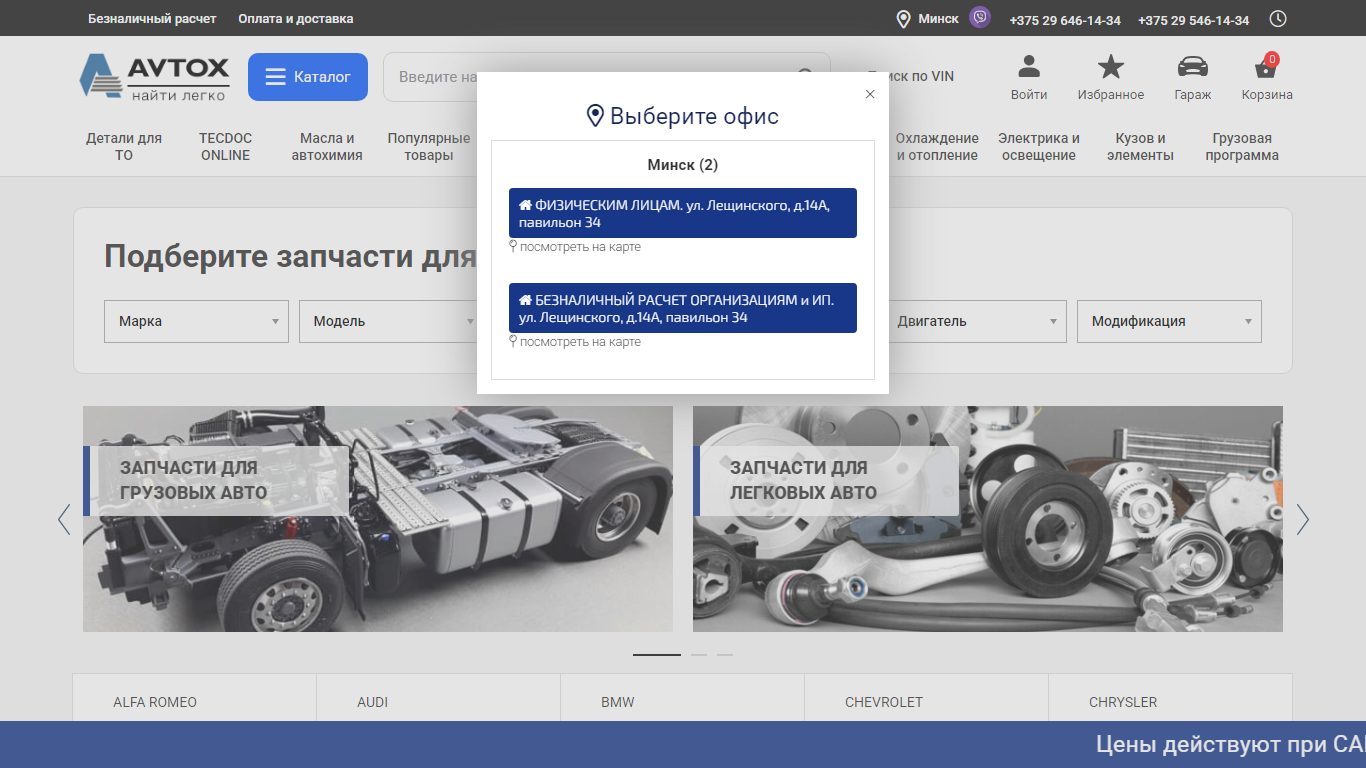Select БЕЗНАЛИЧНЫЙ РАСЧЕТ ОРГАНИЗАЦИЯМ и ИП office
This screenshot has width=1366, height=768.
[x=683, y=308]
